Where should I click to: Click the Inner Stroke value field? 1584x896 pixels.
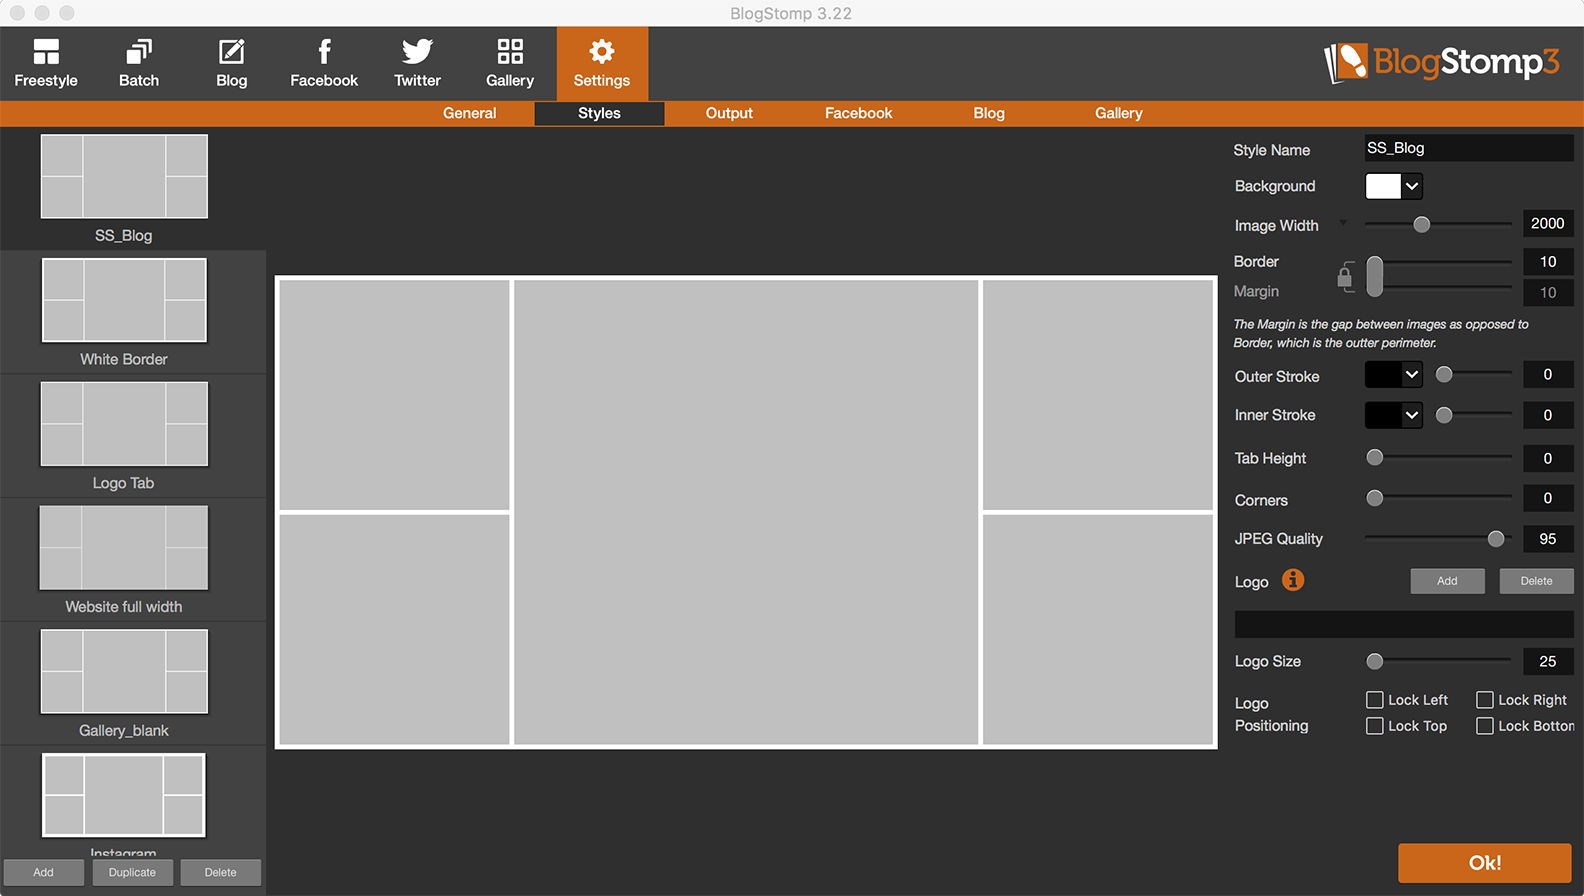tap(1548, 415)
